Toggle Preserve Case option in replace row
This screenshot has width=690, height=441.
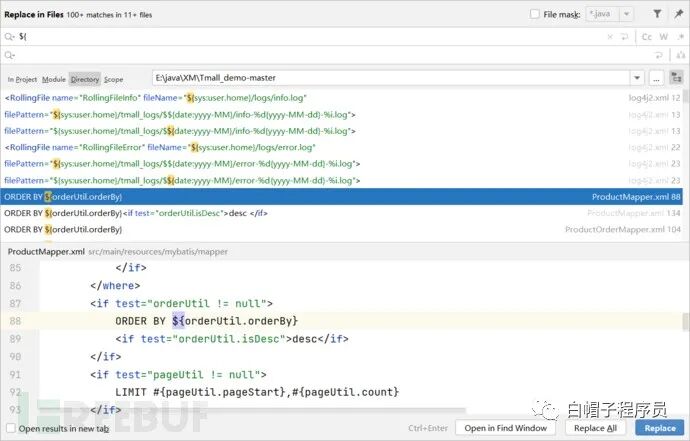point(681,55)
